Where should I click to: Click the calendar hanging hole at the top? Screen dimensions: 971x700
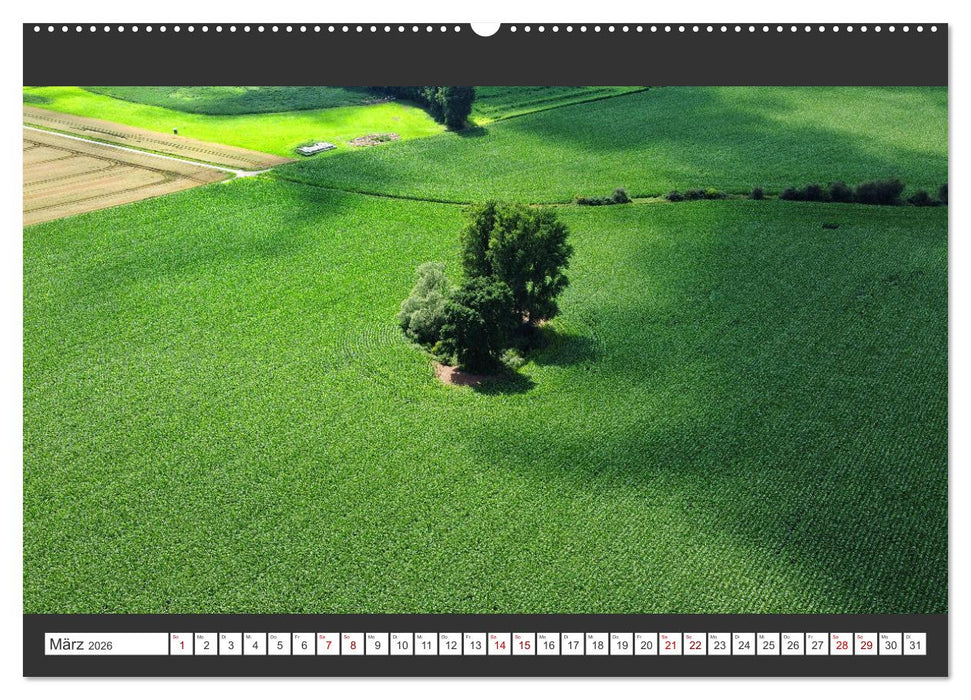click(485, 28)
